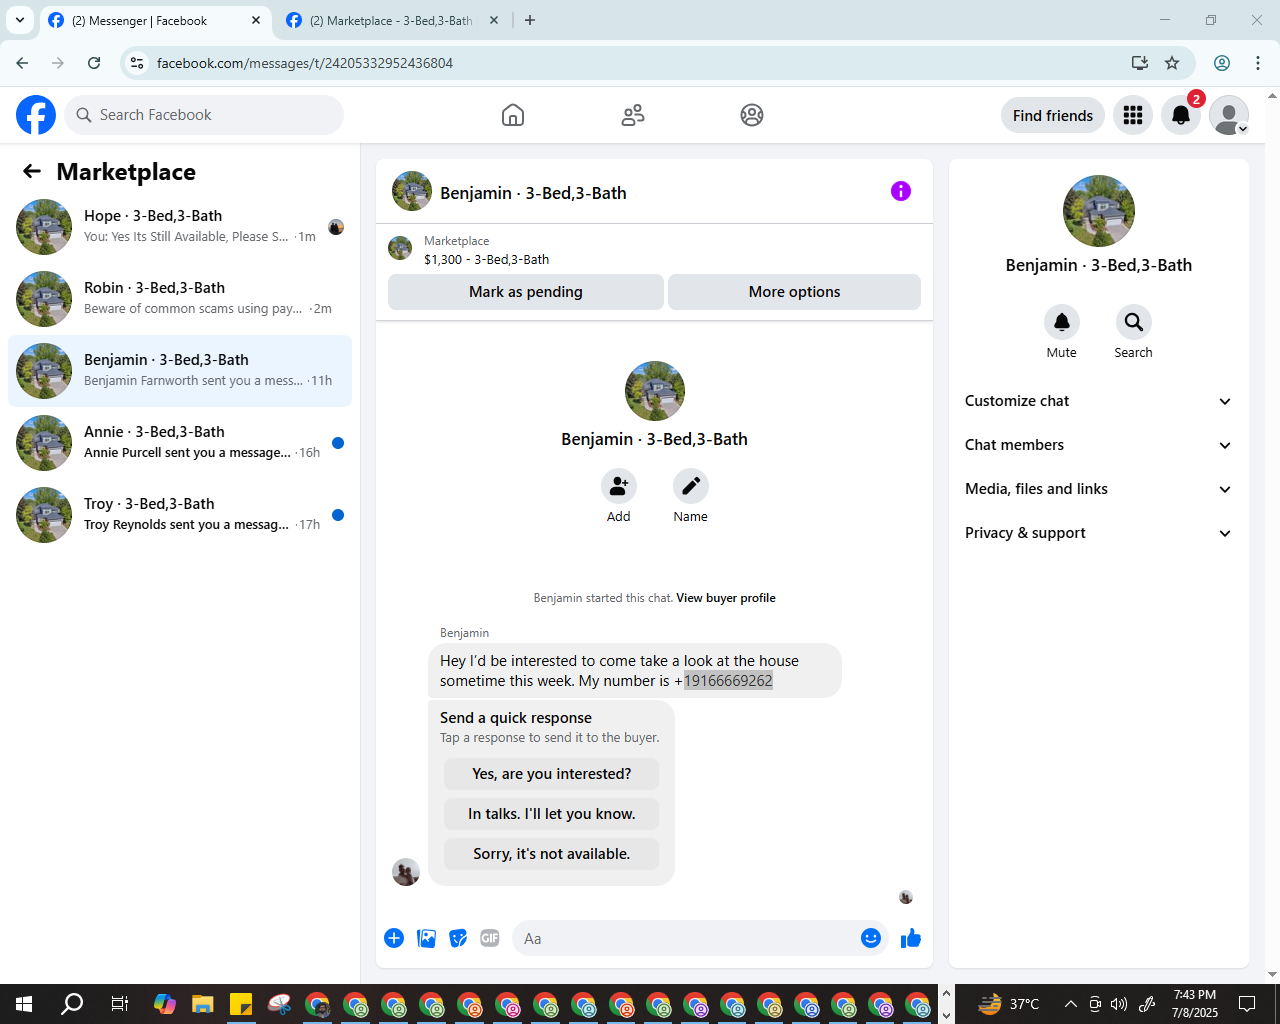Image resolution: width=1280 pixels, height=1024 pixels.
Task: Attach a photo using image icon
Action: click(426, 938)
